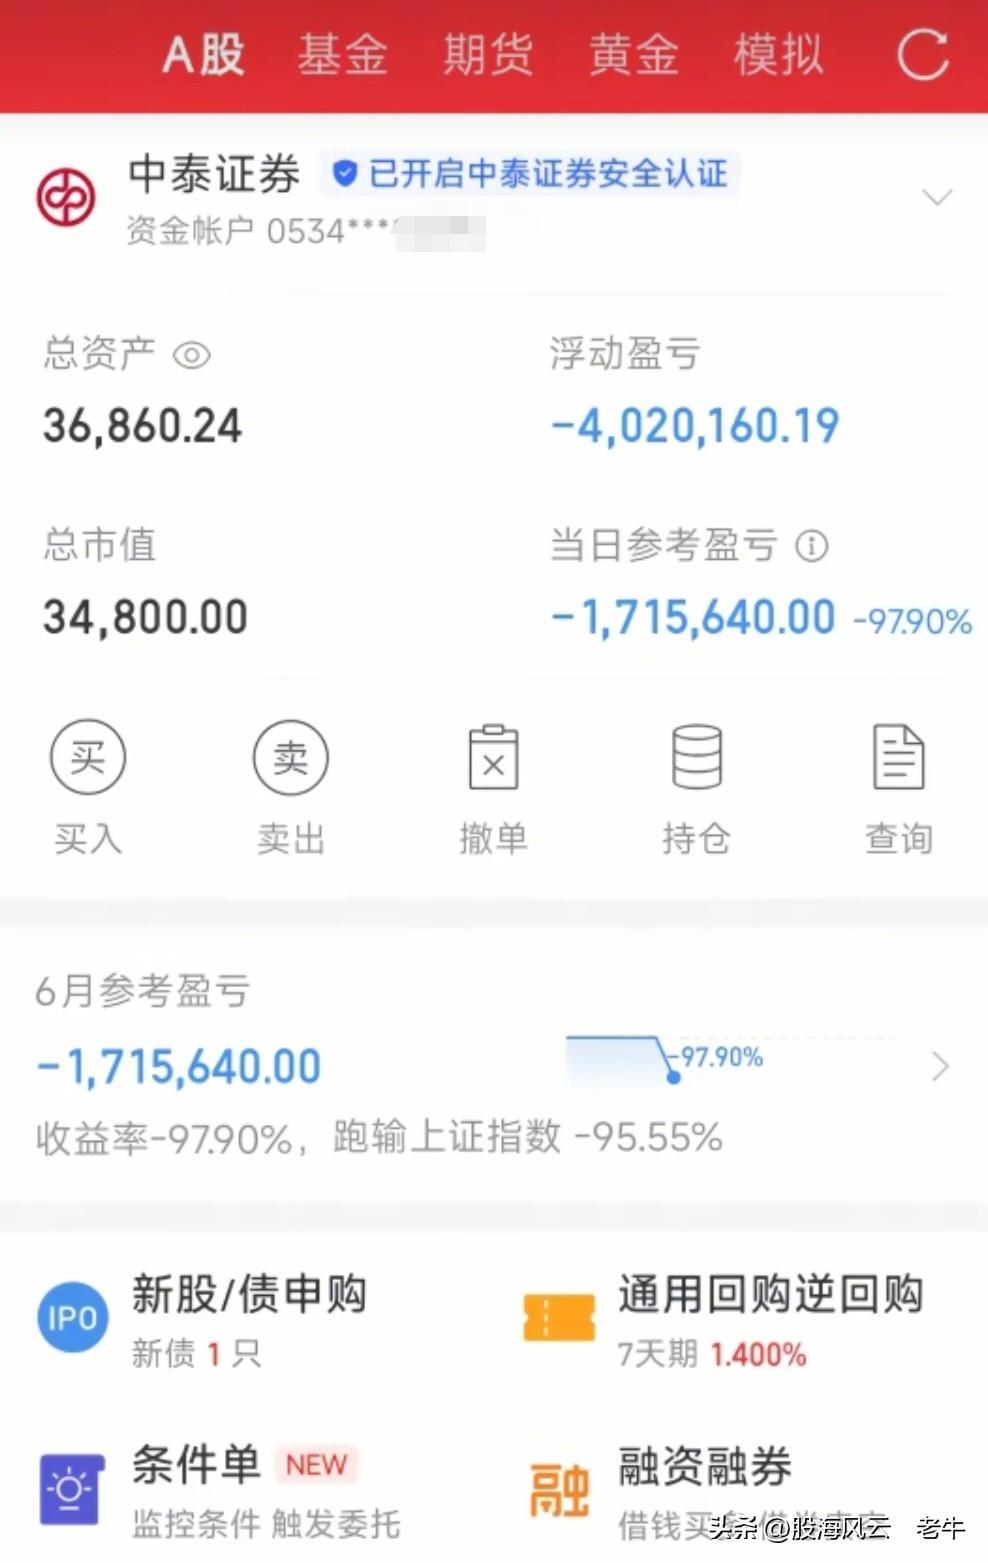Tap 7天期 1.400% rate text
This screenshot has height=1563, width=988.
tap(712, 1354)
